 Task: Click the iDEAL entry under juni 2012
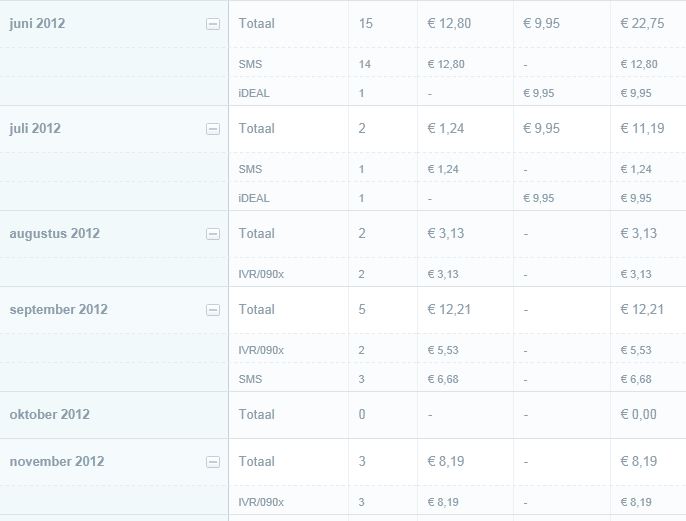tap(254, 93)
